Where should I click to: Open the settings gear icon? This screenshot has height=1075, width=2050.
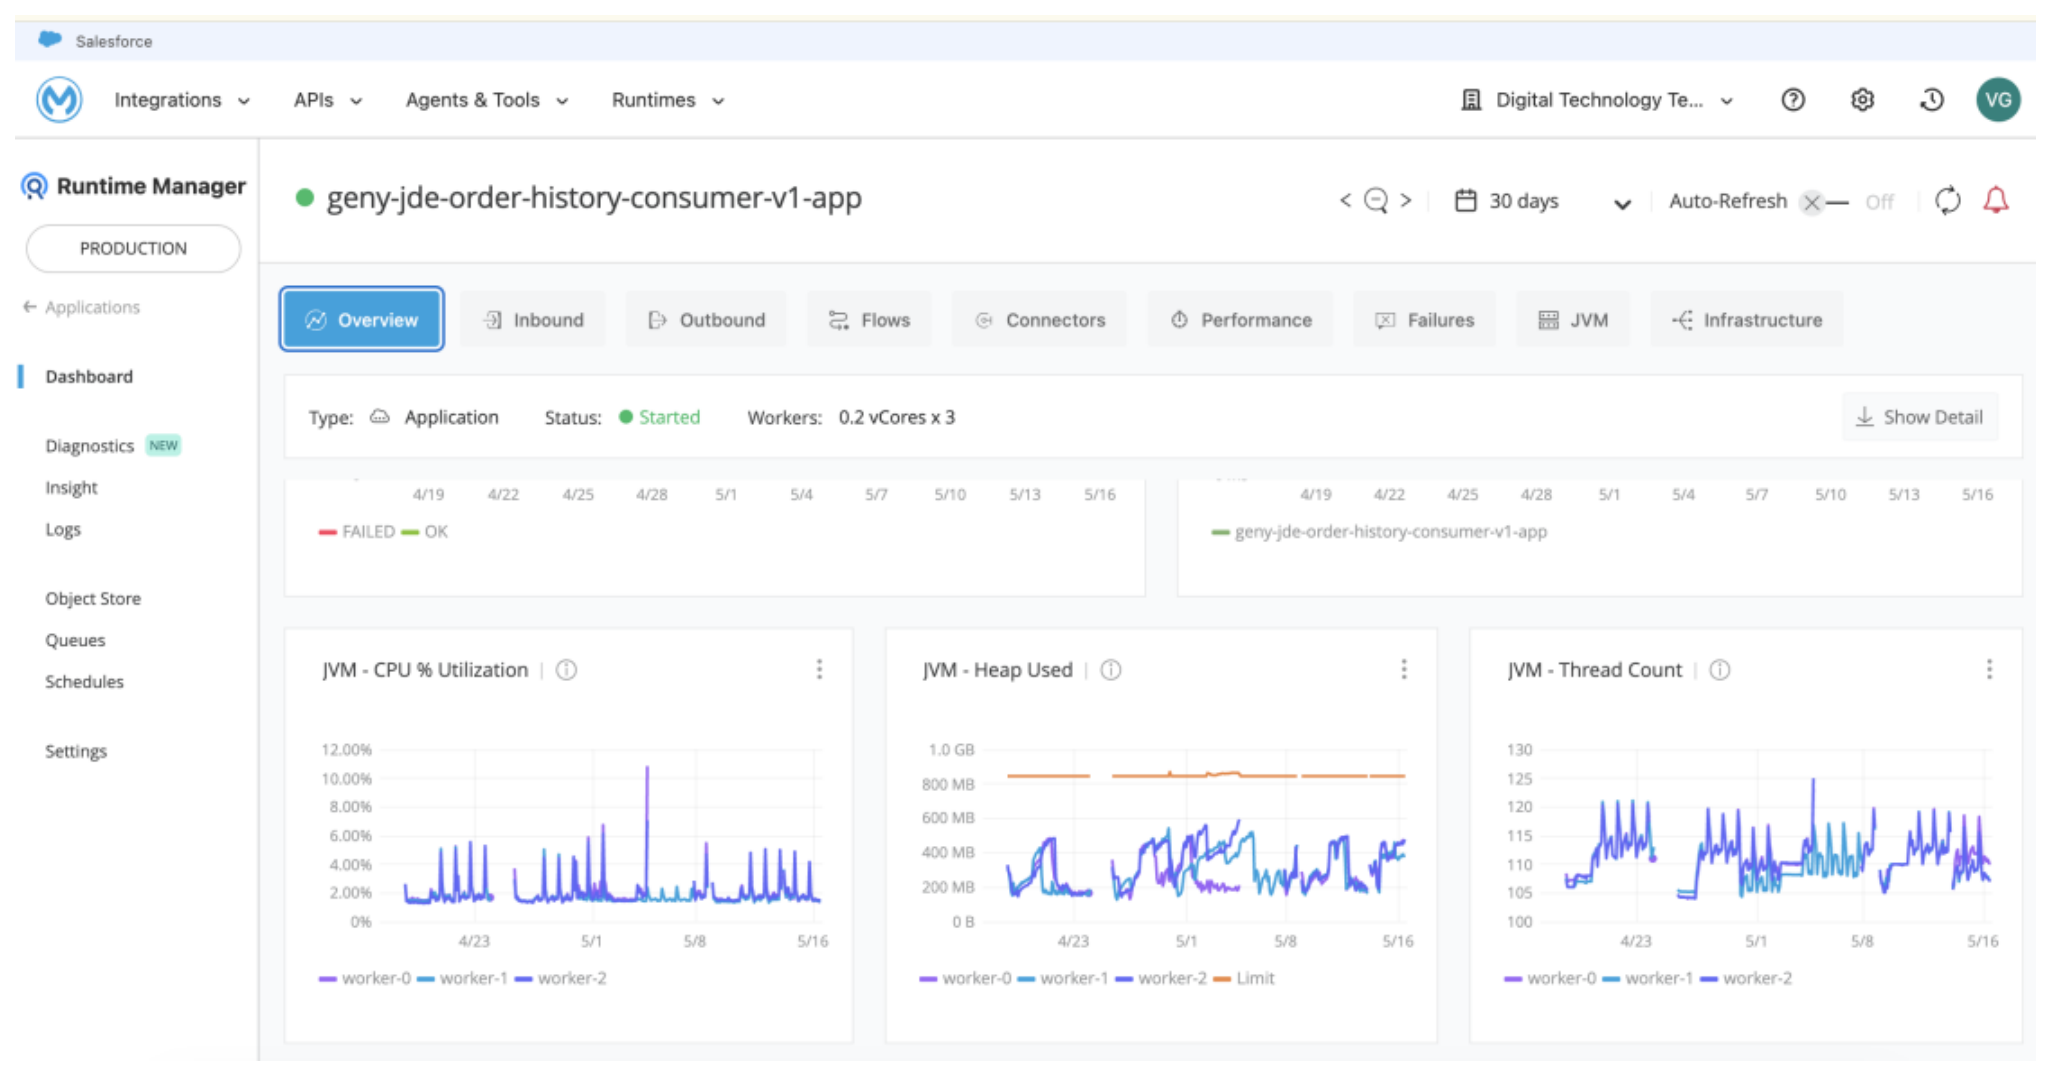pyautogui.click(x=1862, y=100)
